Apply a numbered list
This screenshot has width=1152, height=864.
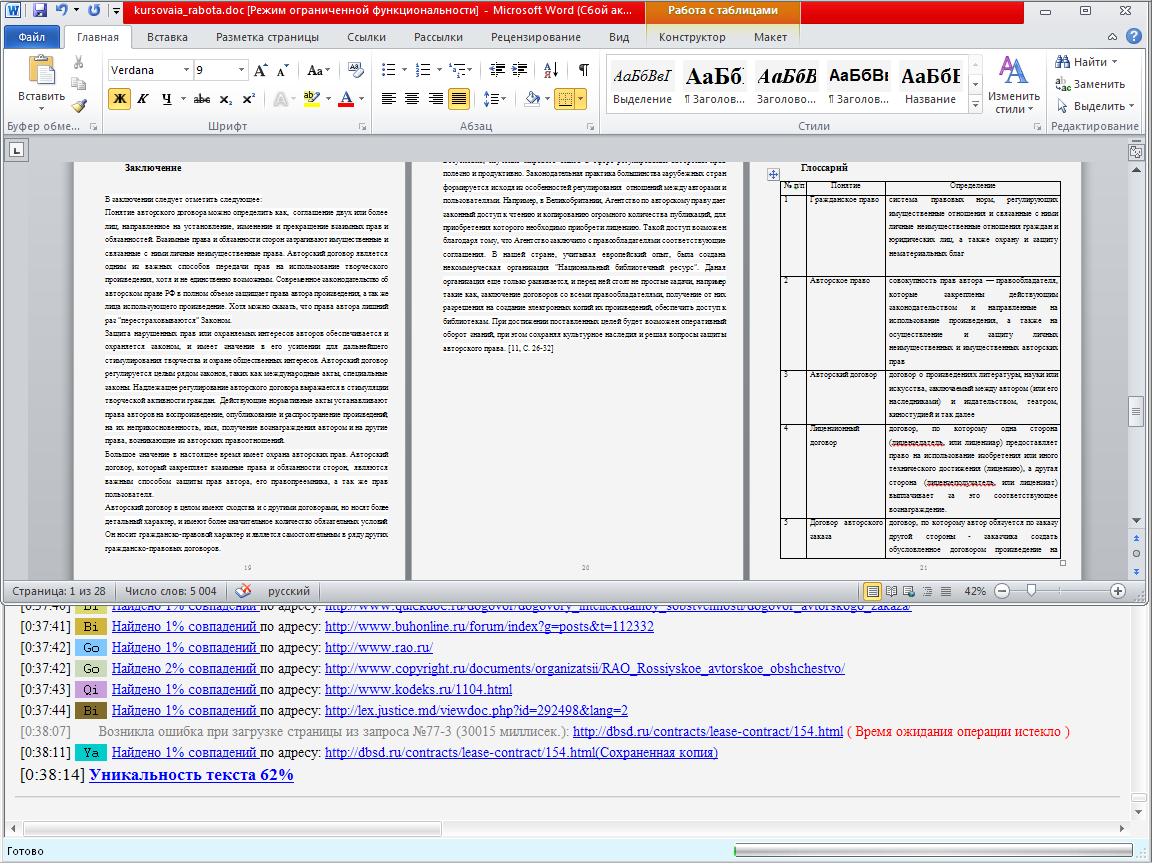425,70
